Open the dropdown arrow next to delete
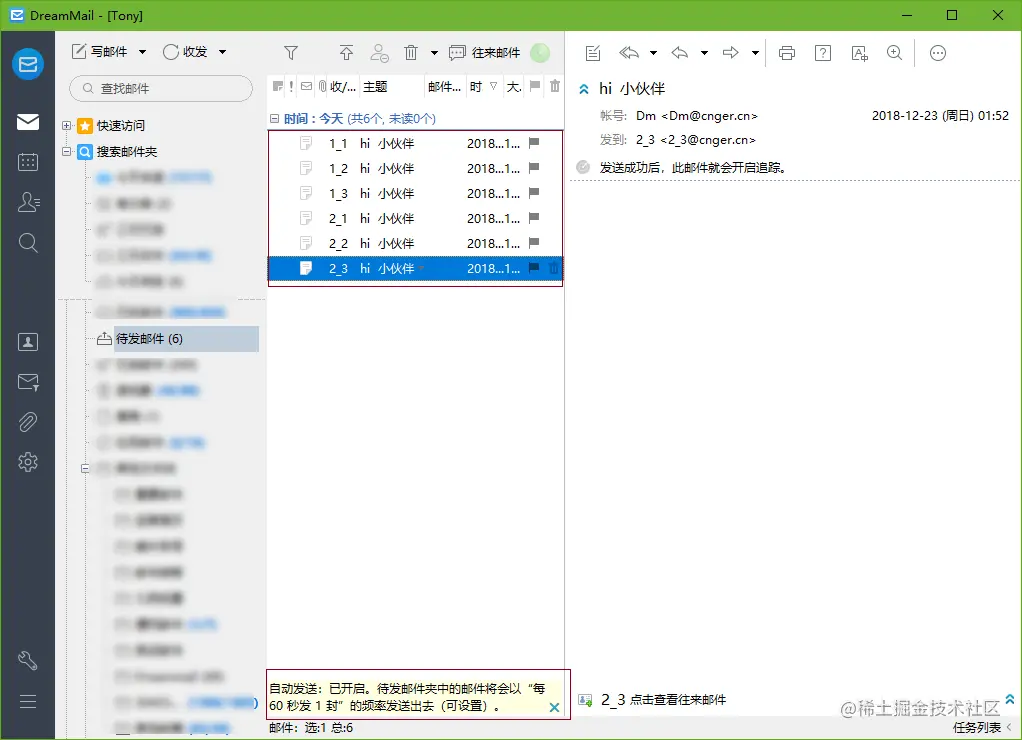Image resolution: width=1022 pixels, height=740 pixels. click(x=434, y=53)
